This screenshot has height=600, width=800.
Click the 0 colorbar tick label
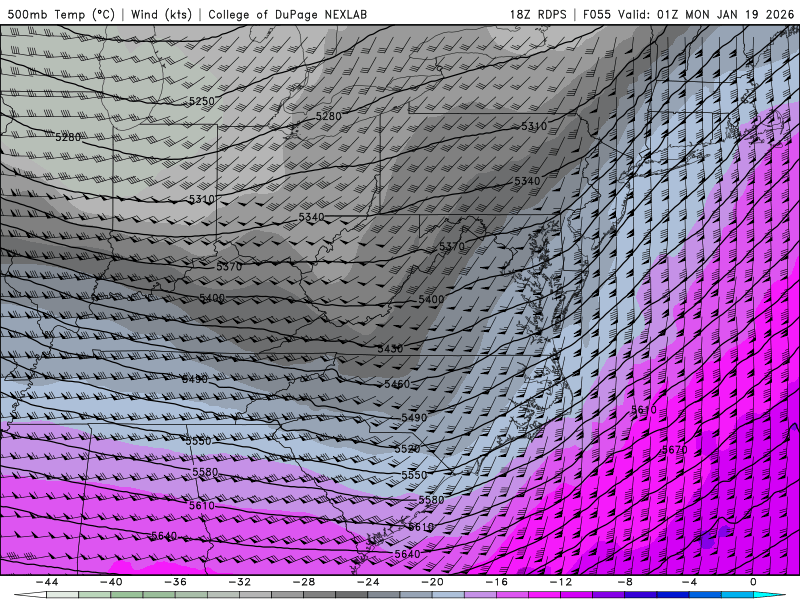[753, 582]
